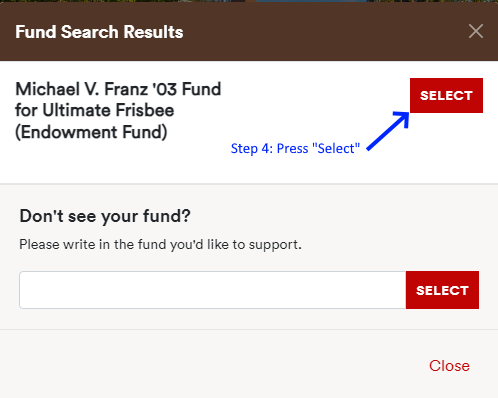Click the "Please write in the fund" instruction text
The height and width of the screenshot is (398, 498).
coord(160,244)
